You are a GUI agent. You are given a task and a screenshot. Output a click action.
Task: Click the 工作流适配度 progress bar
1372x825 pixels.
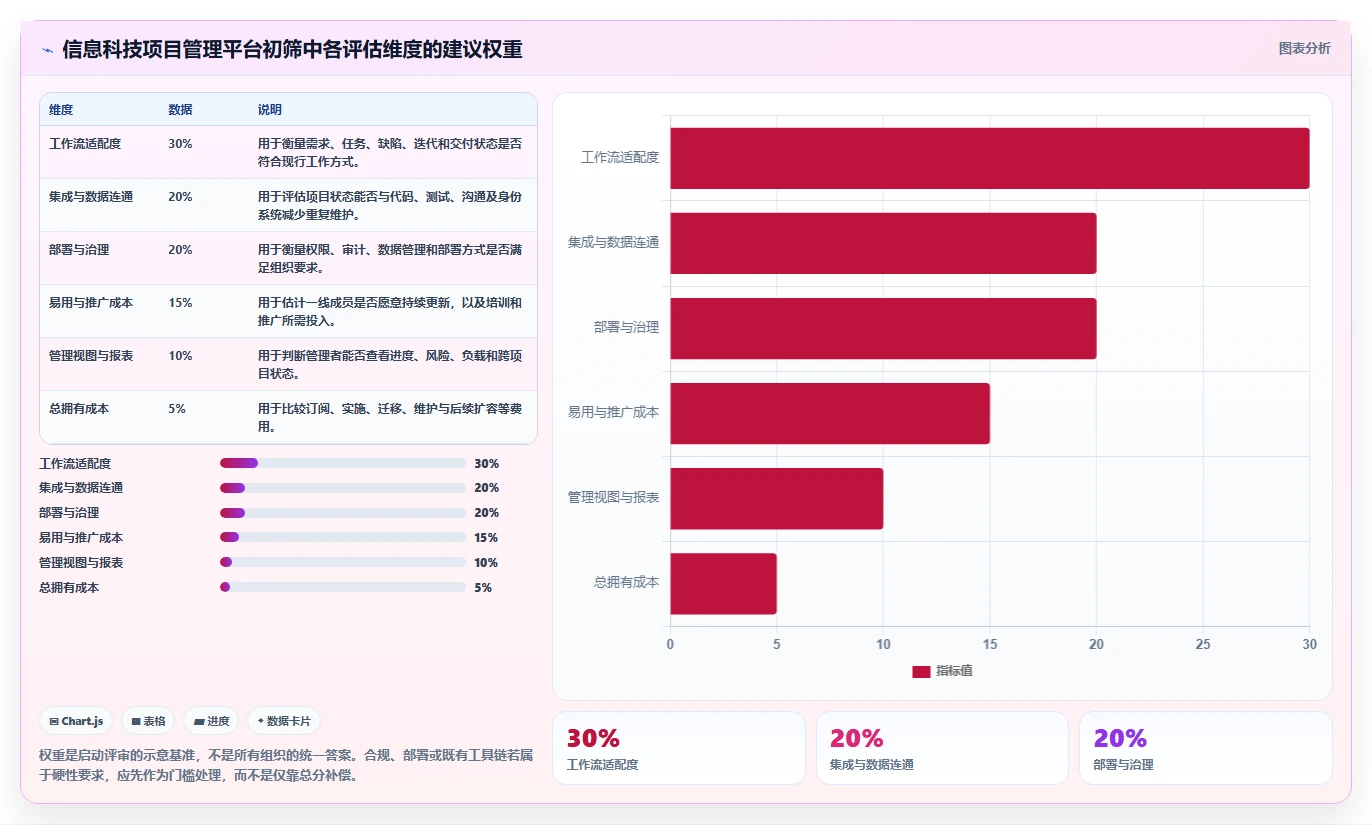pos(343,463)
